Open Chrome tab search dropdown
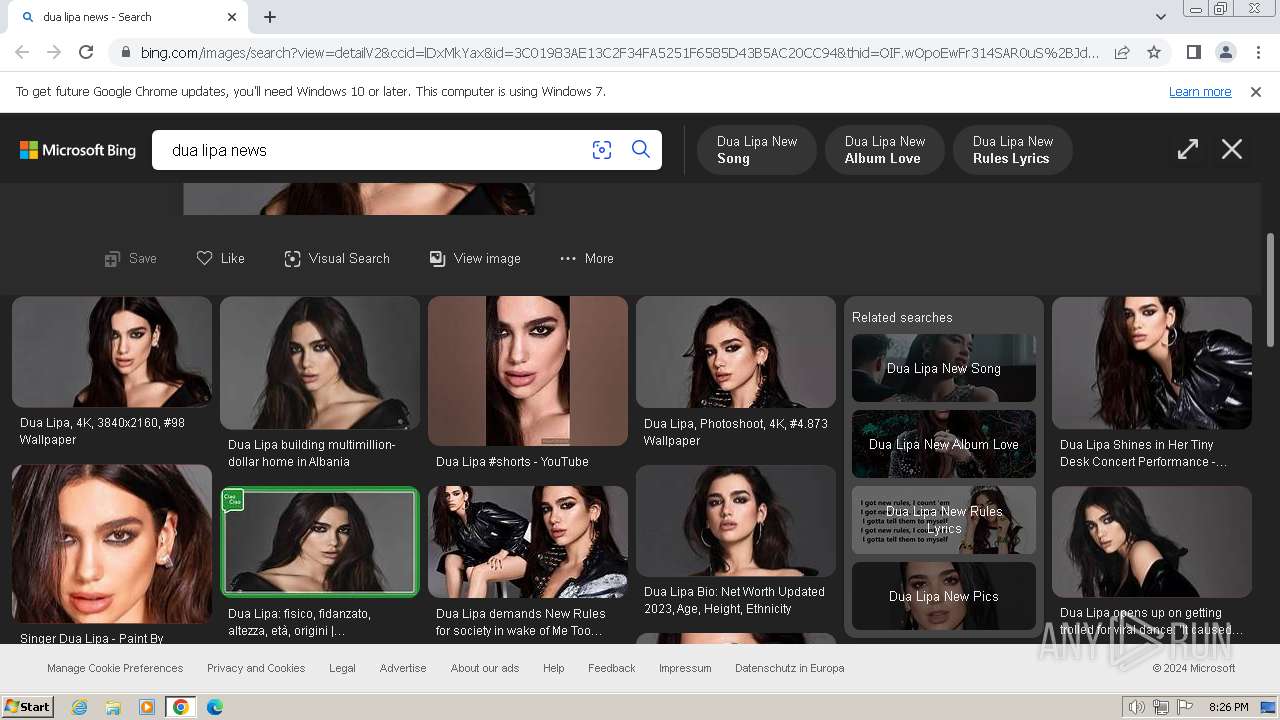This screenshot has height=720, width=1280. pos(1160,16)
